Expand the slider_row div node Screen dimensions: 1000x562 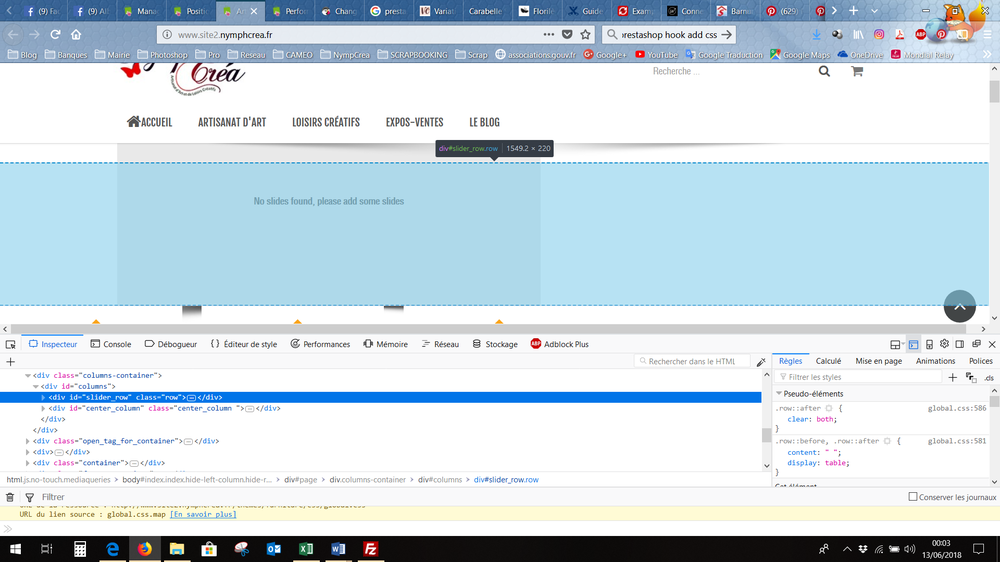(43, 397)
